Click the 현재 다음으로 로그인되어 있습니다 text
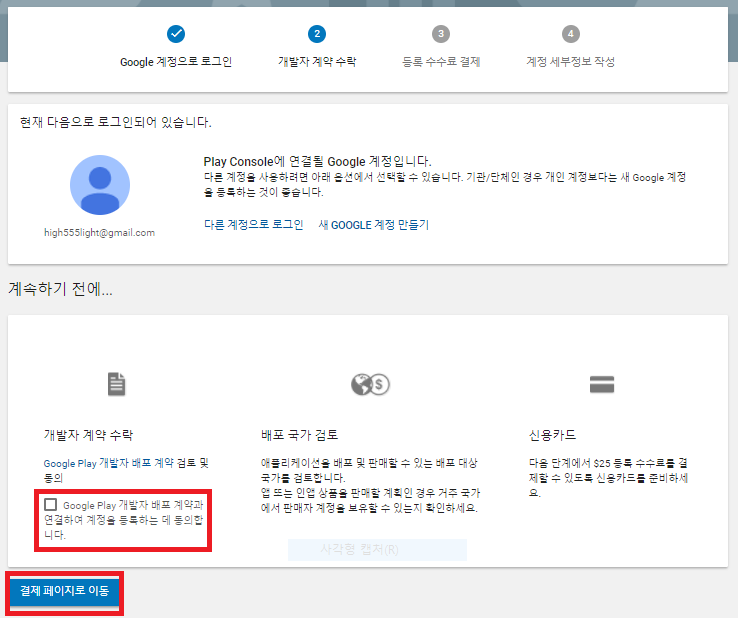The width and height of the screenshot is (738, 618). (115, 122)
